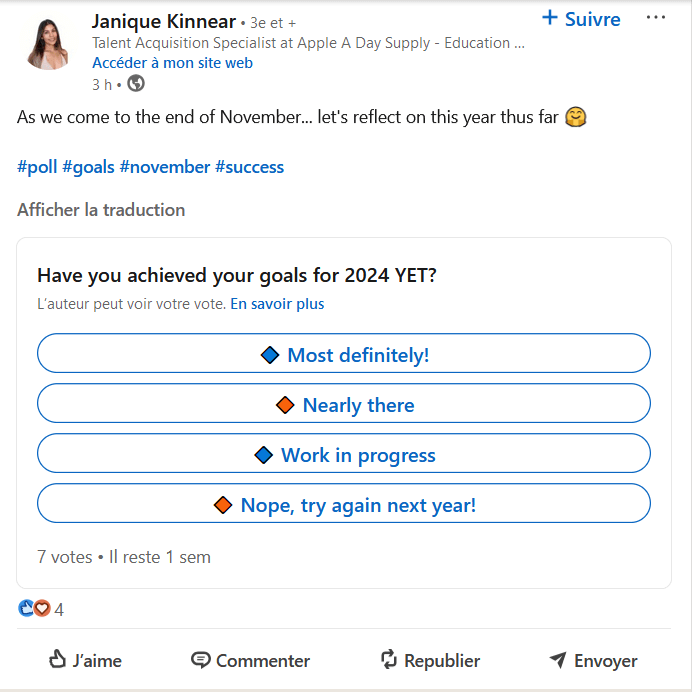Click the Republier arrows icon
The image size is (692, 692).
click(389, 660)
